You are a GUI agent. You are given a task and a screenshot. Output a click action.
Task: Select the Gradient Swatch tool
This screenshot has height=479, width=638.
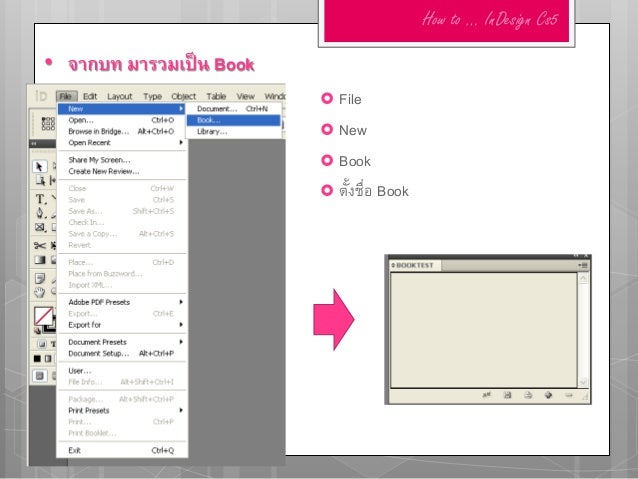tap(40, 260)
